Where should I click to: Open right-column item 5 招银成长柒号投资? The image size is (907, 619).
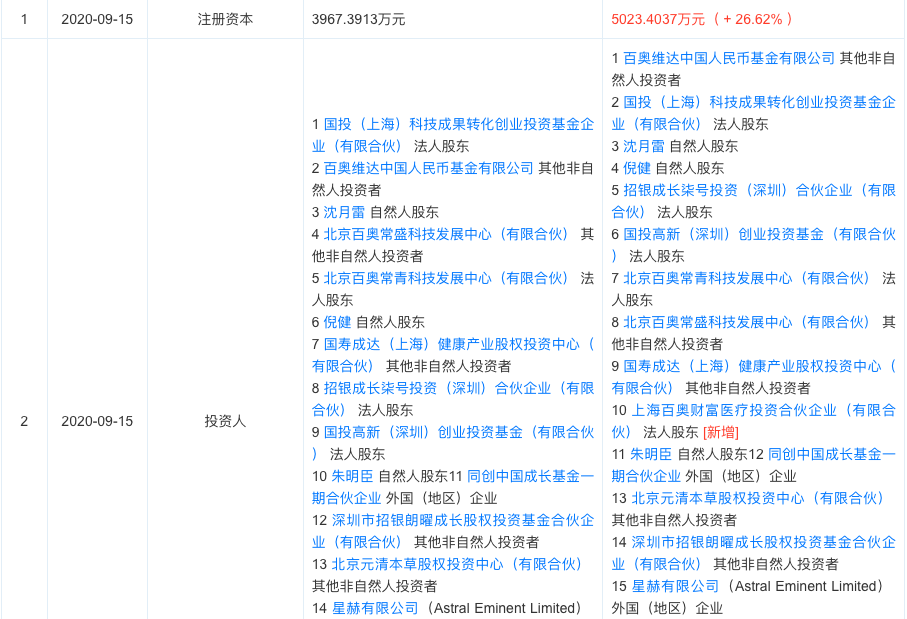pyautogui.click(x=759, y=190)
